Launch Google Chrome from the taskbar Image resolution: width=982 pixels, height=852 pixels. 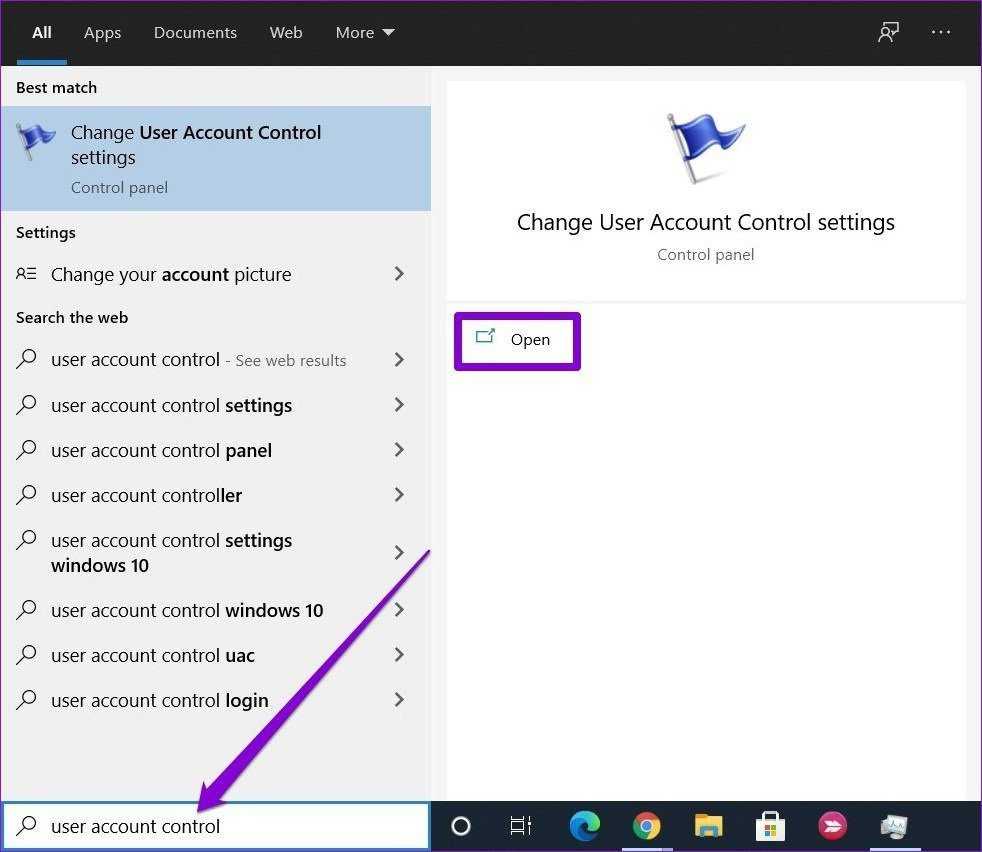click(x=646, y=826)
